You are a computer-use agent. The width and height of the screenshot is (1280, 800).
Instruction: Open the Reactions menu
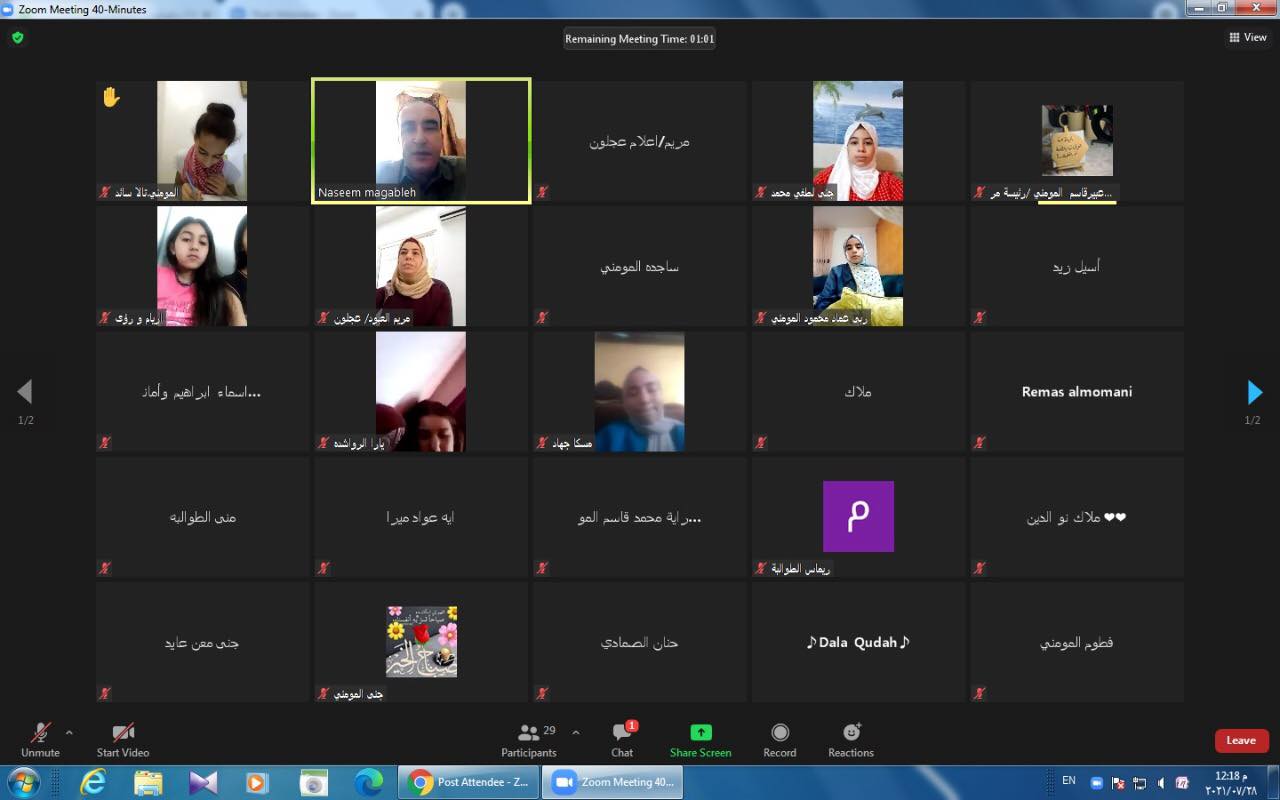[851, 740]
